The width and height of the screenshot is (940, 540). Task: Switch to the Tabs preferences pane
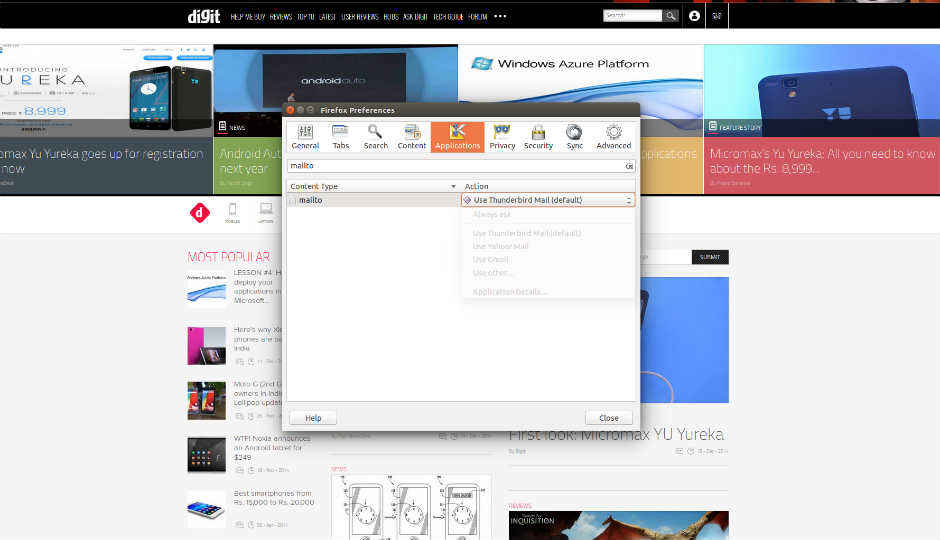tap(341, 137)
